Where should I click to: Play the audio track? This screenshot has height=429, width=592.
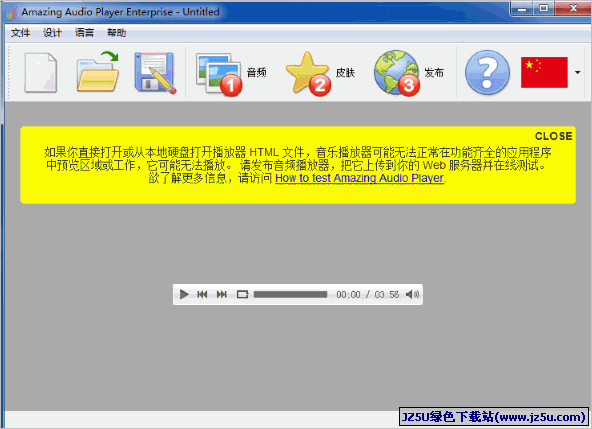point(184,294)
